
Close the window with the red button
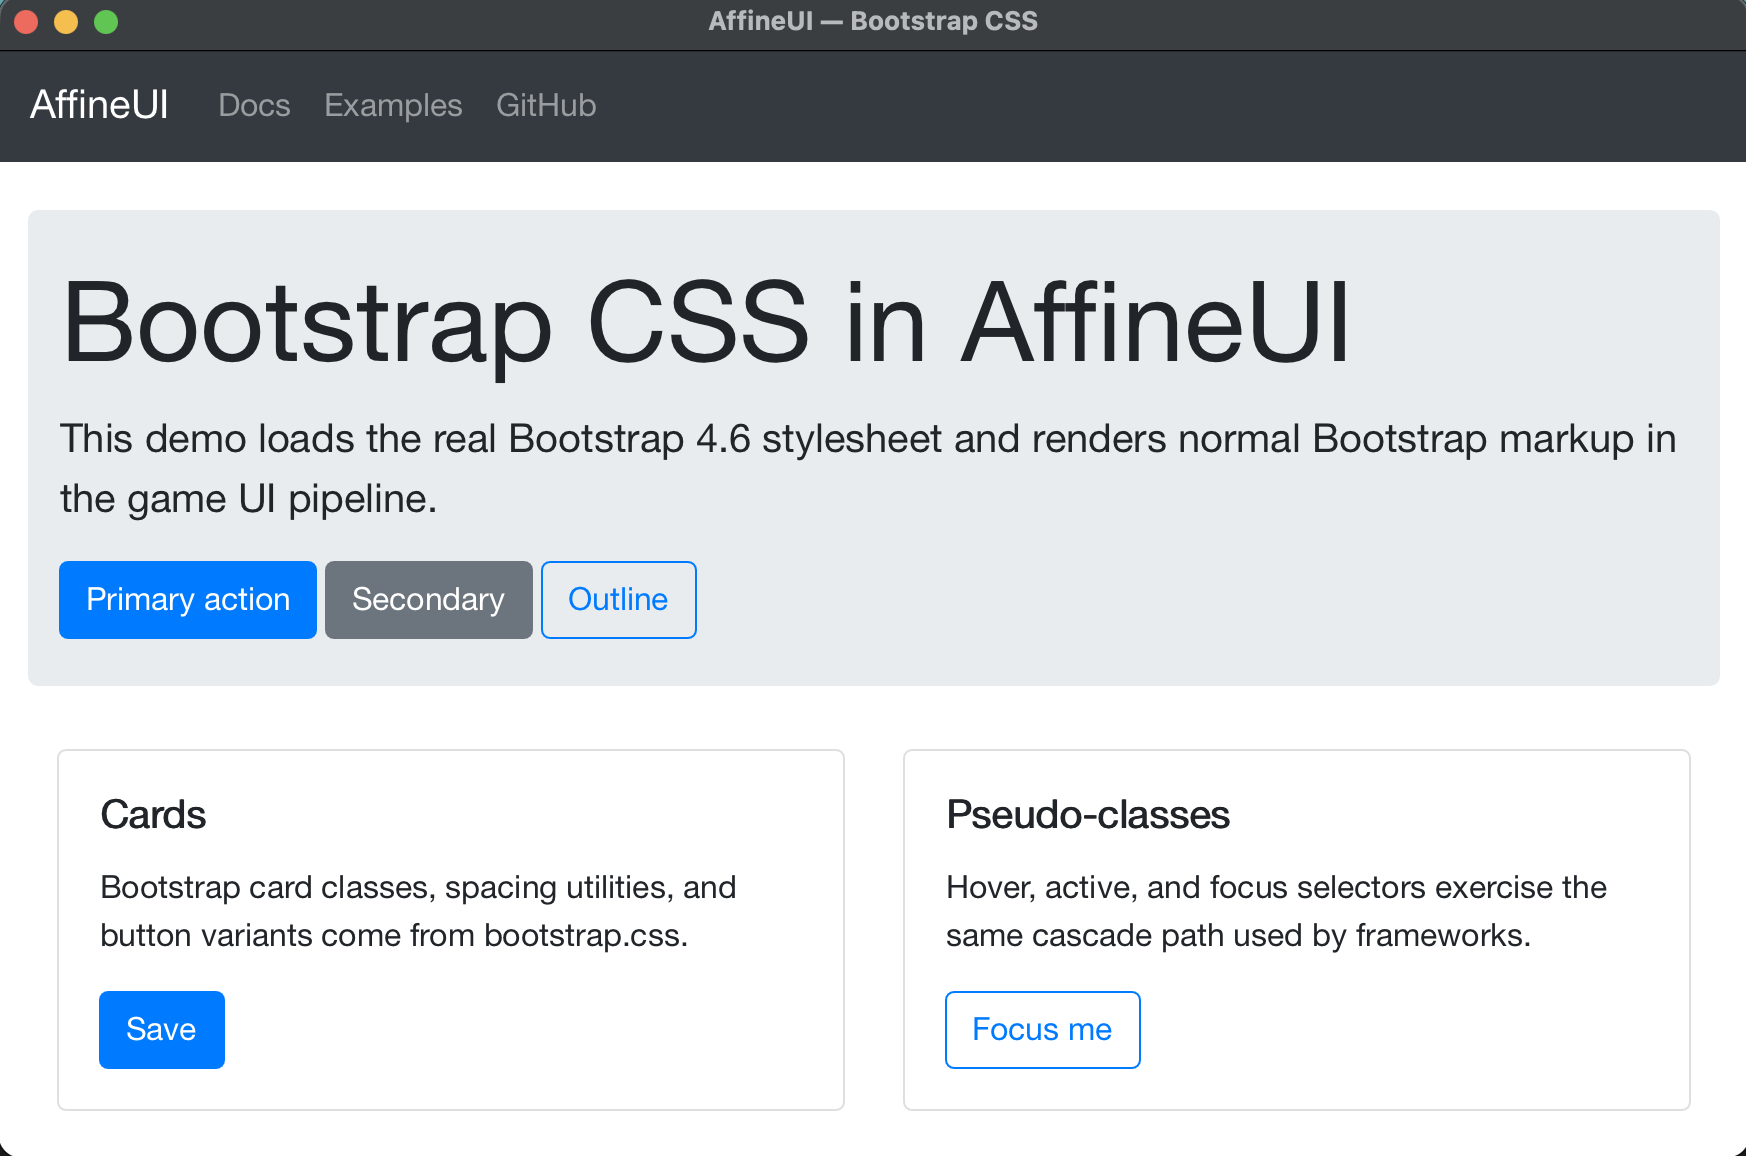(x=26, y=22)
